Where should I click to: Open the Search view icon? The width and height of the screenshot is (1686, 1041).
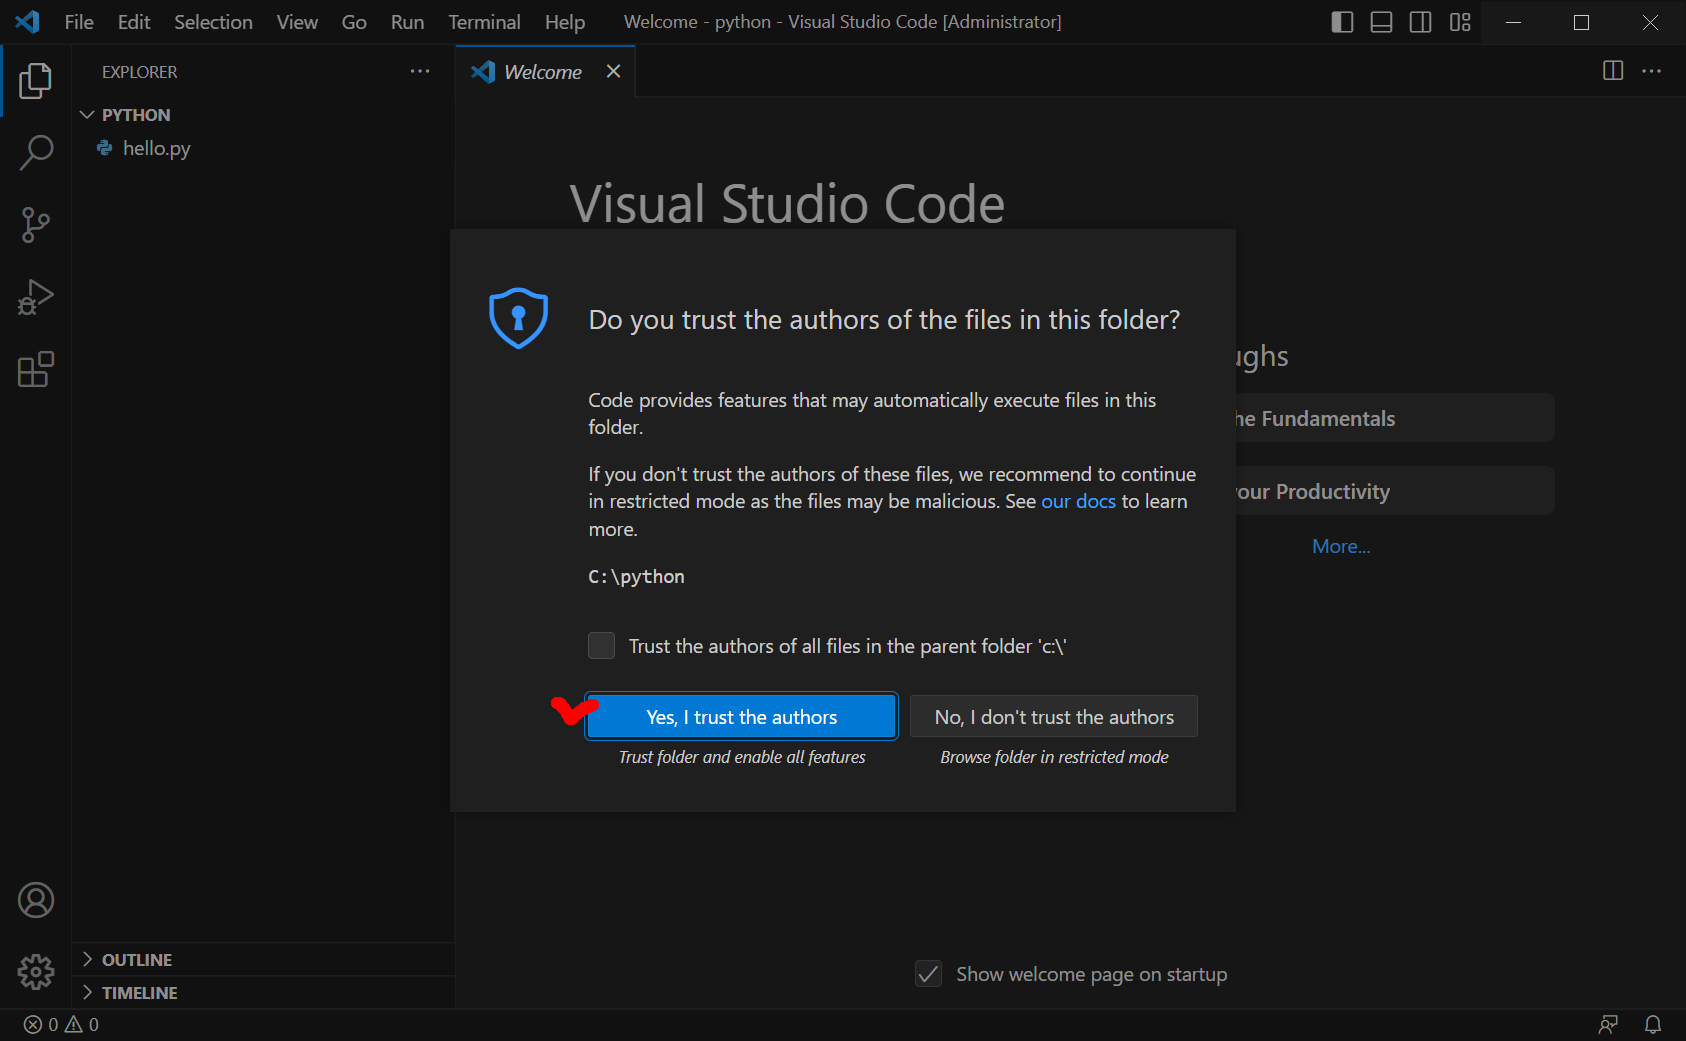pos(35,153)
